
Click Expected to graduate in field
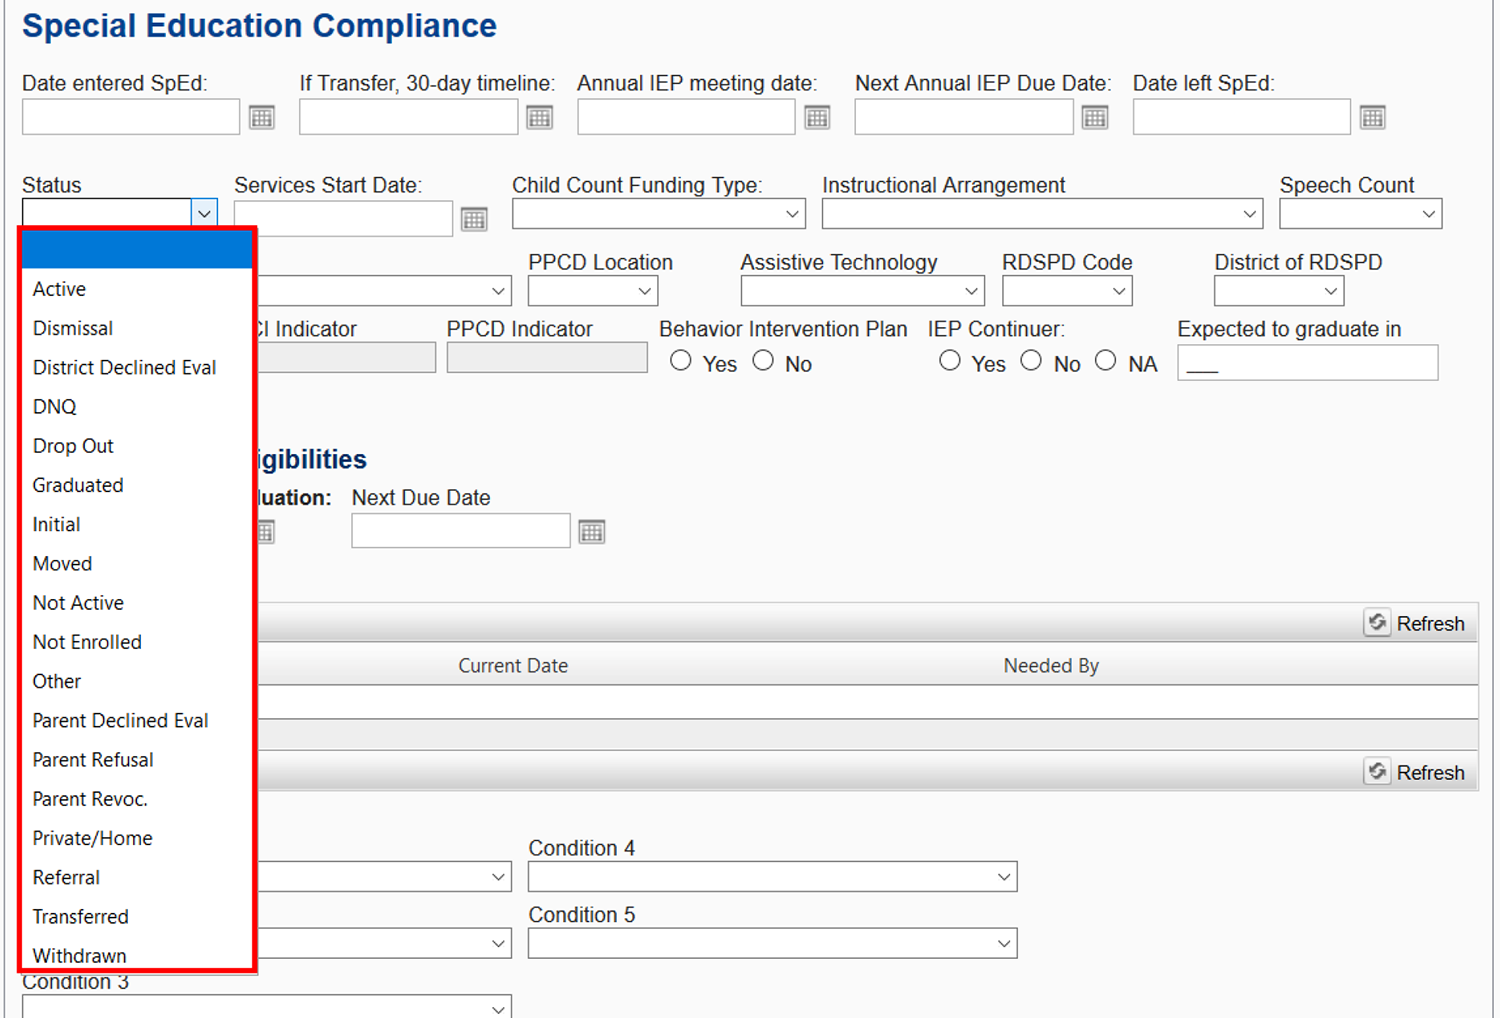point(1308,363)
